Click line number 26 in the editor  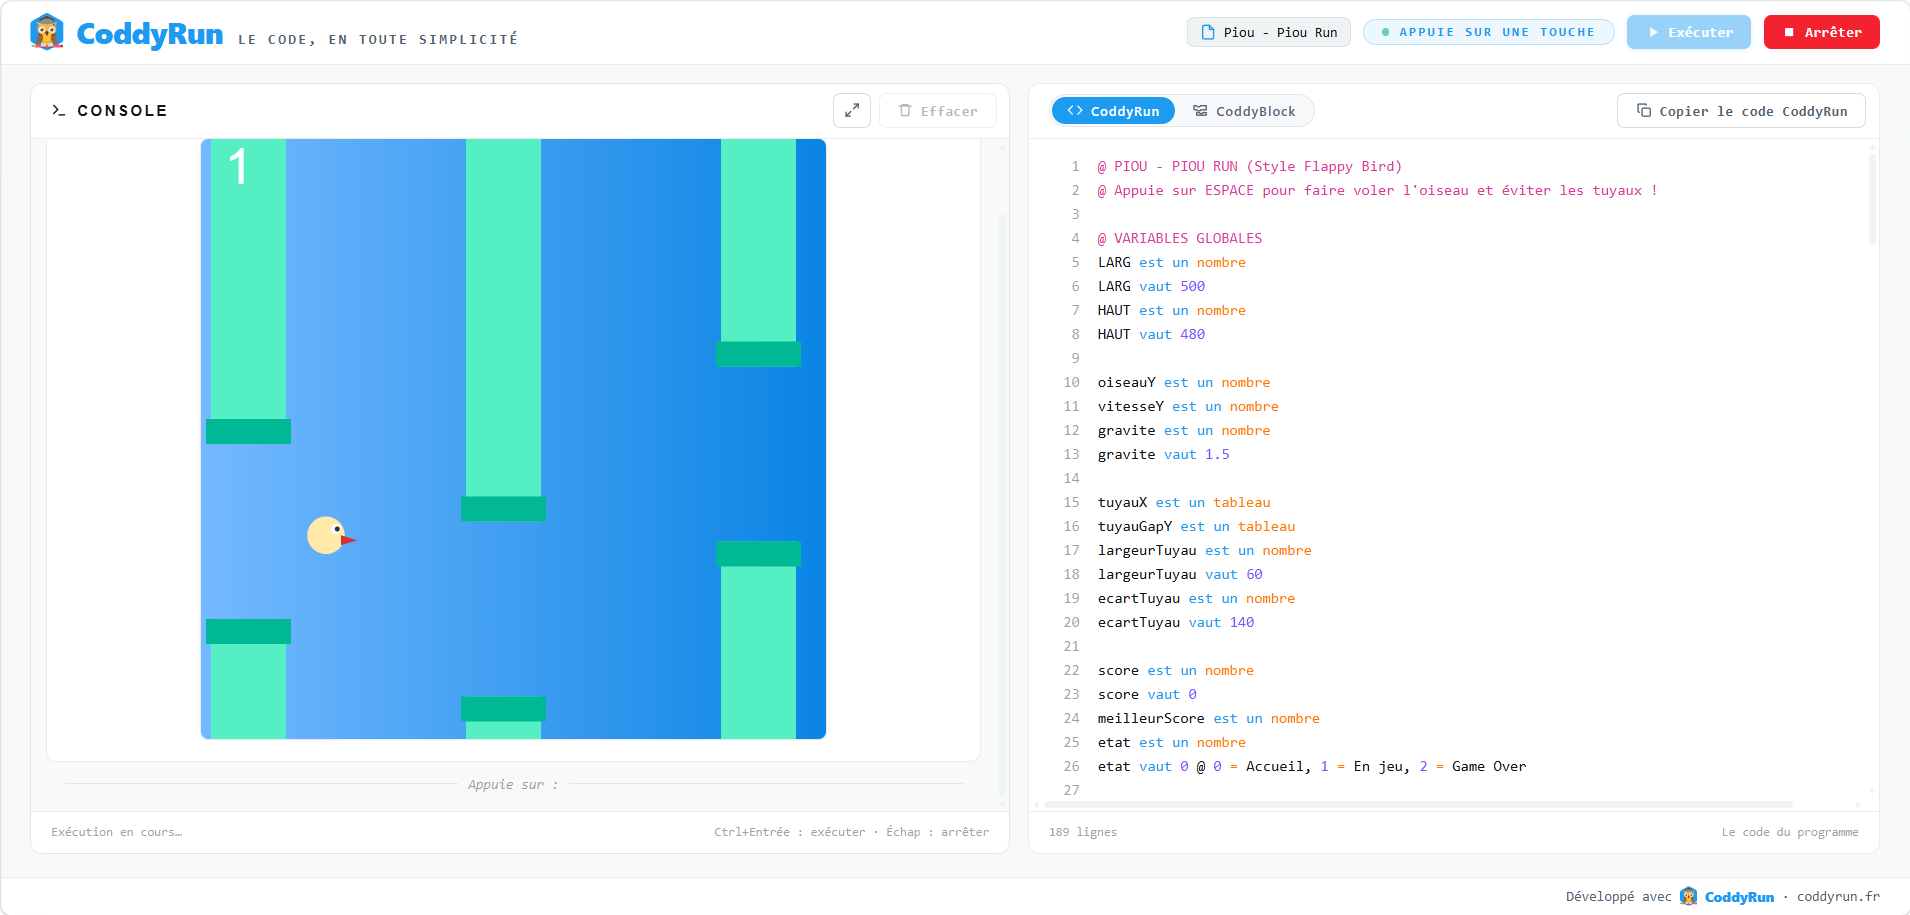click(1071, 767)
